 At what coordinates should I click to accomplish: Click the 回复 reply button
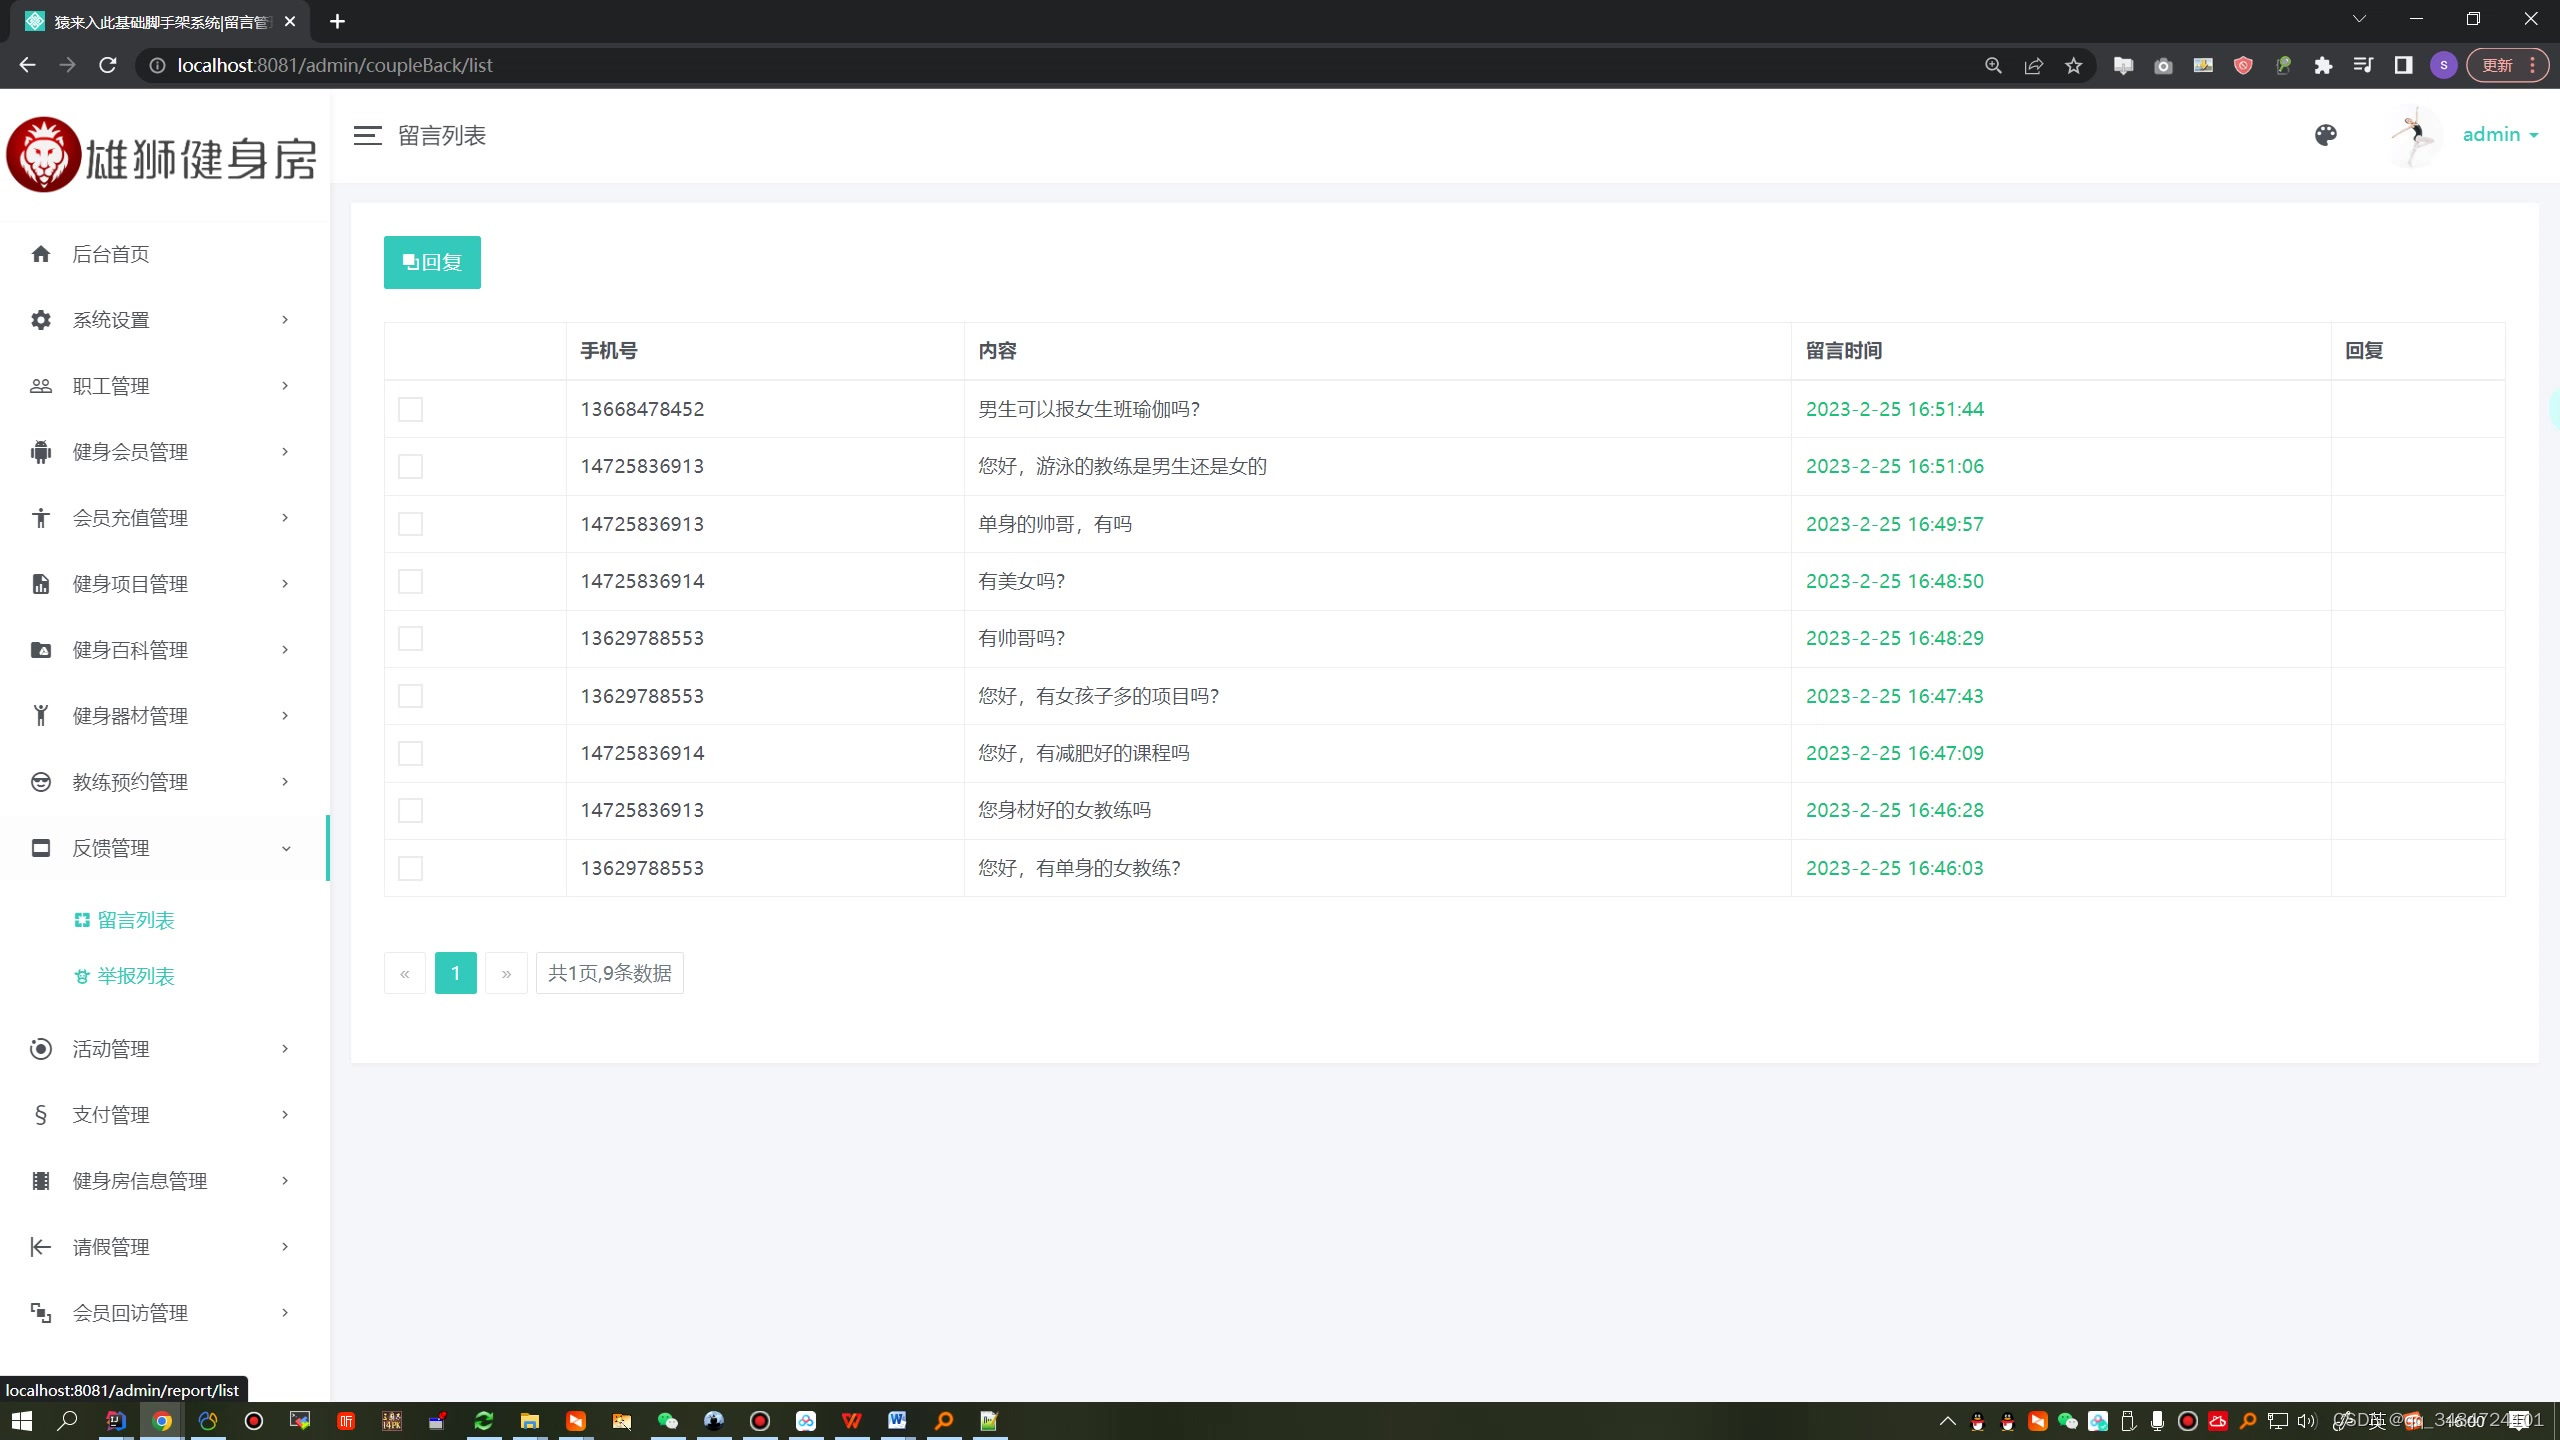[x=432, y=262]
